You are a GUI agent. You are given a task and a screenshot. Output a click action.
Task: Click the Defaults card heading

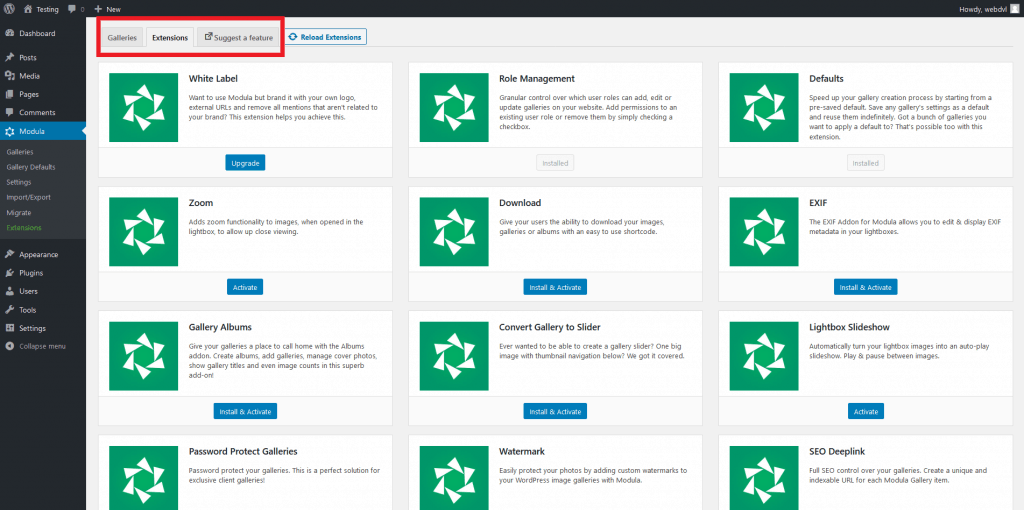[826, 78]
